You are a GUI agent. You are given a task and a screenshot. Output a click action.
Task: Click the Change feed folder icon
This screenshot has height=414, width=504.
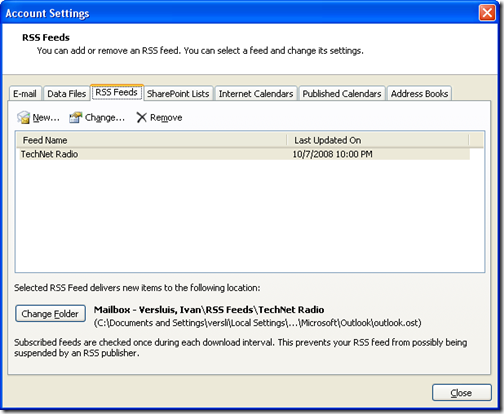pos(76,117)
